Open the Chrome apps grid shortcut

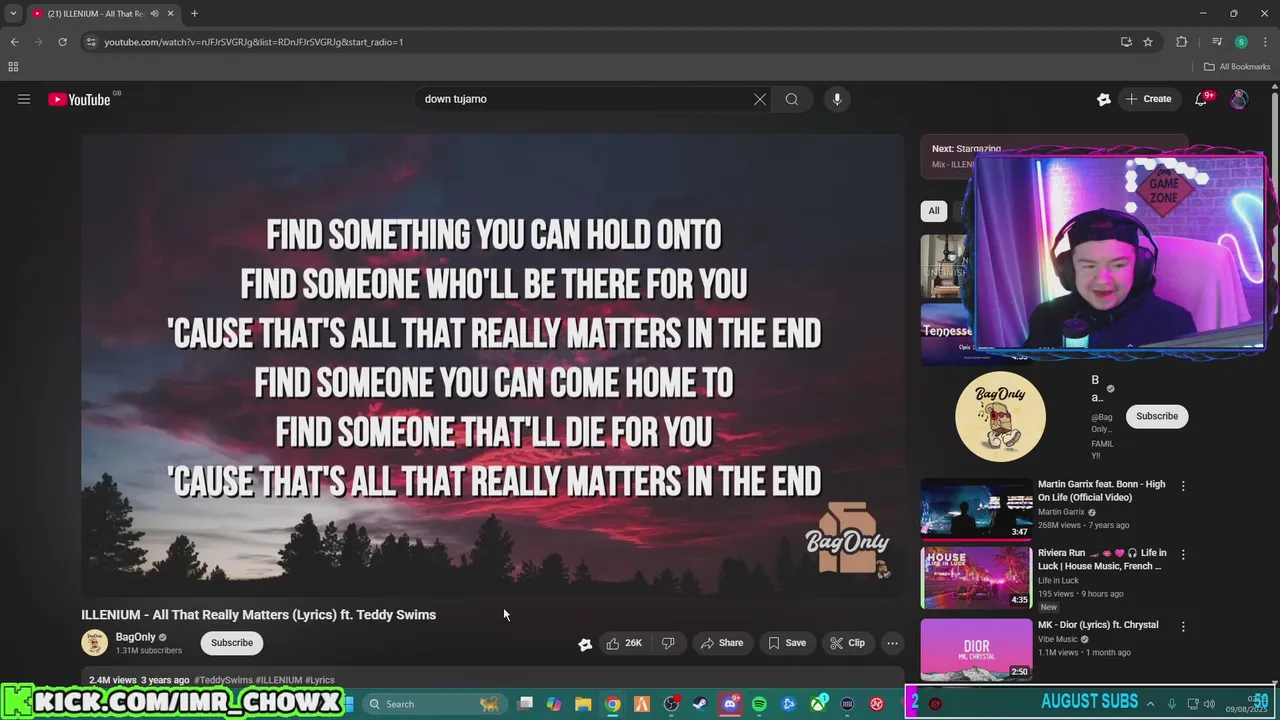13,67
